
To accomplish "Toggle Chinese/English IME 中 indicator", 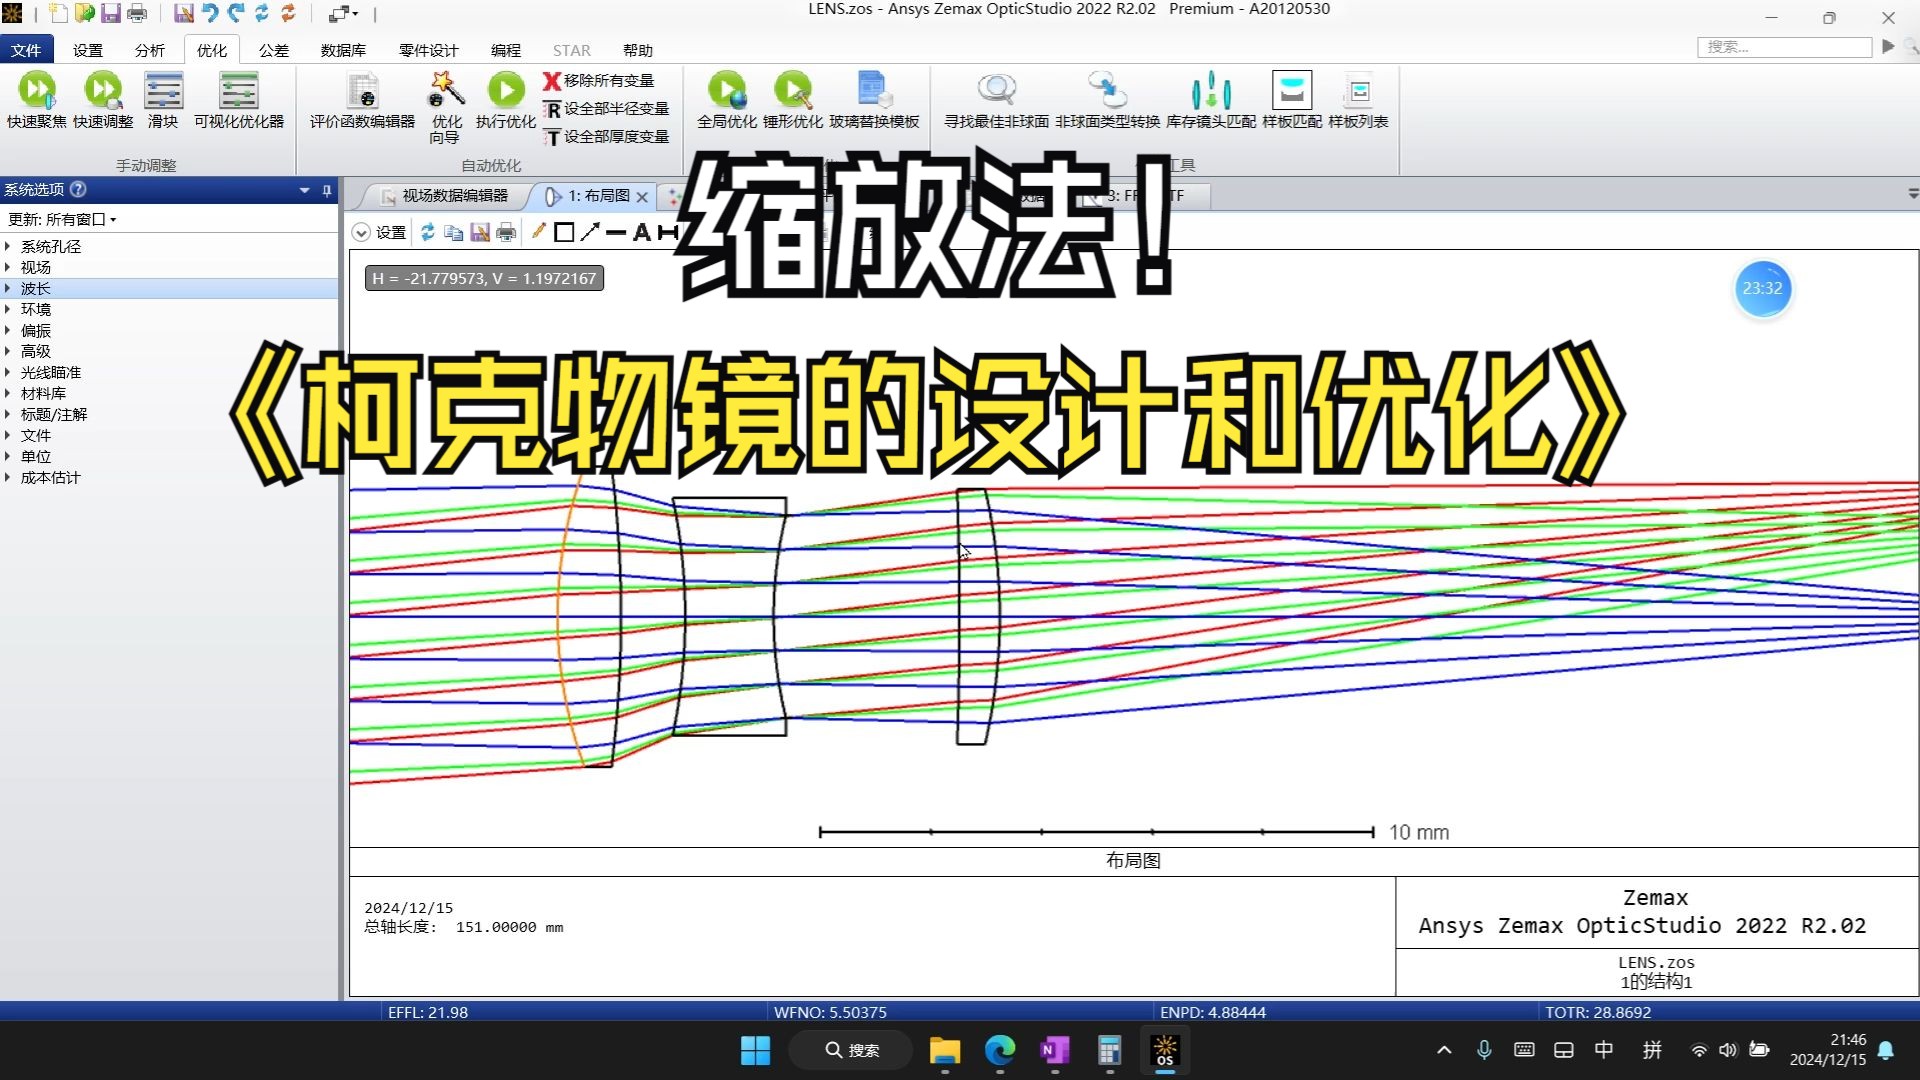I will click(1603, 1050).
